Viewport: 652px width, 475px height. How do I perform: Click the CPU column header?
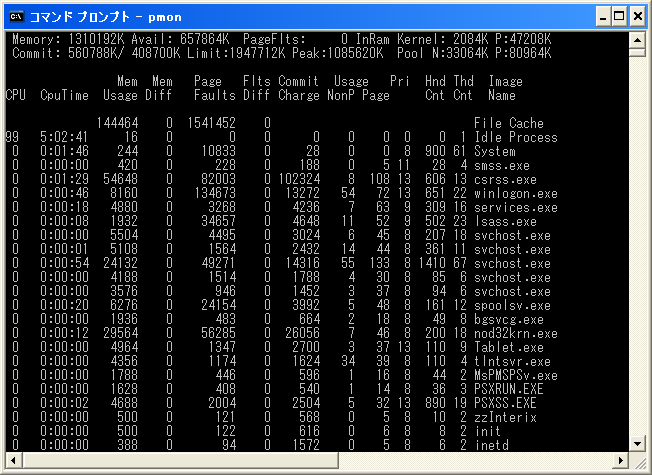click(x=16, y=95)
